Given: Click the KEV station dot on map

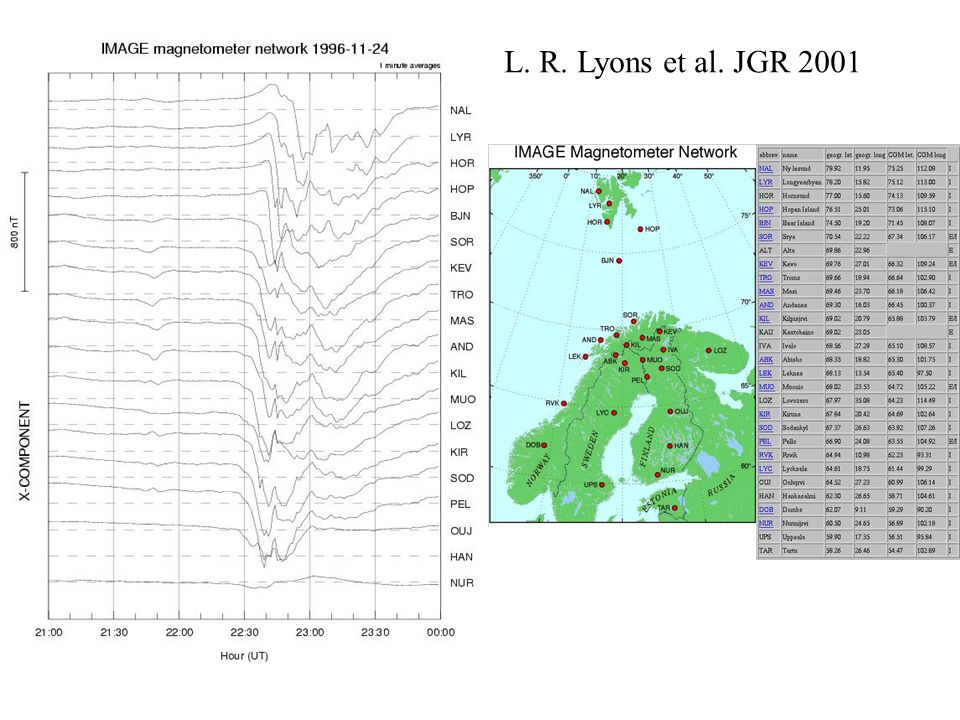Looking at the screenshot, I should (659, 331).
